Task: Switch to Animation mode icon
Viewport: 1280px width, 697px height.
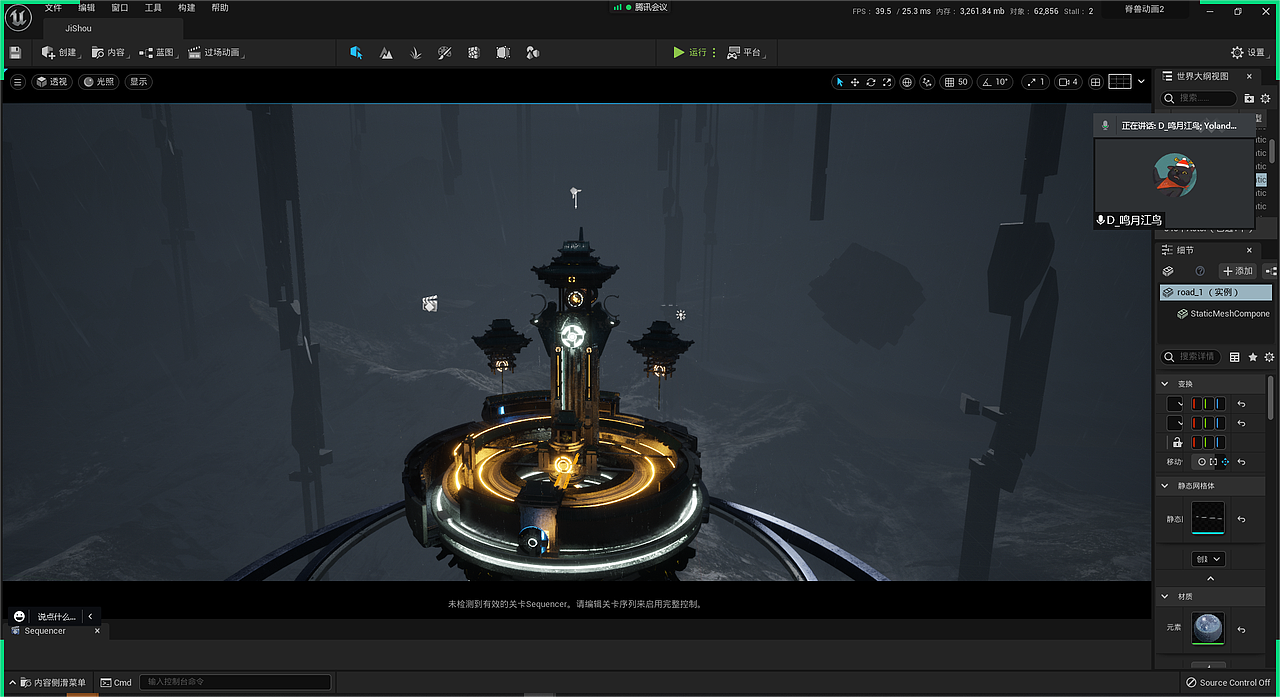Action: (533, 52)
